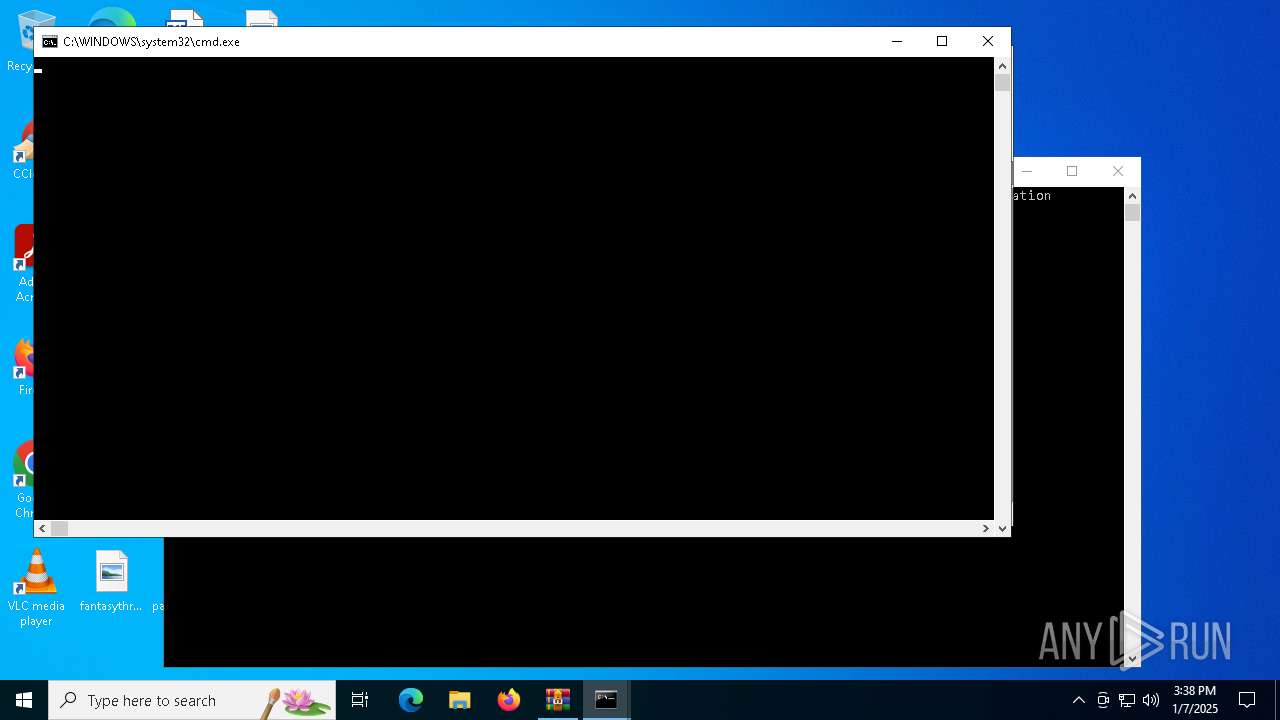Viewport: 1280px width, 720px height.
Task: Click the meet now tray icon
Action: click(x=1103, y=700)
